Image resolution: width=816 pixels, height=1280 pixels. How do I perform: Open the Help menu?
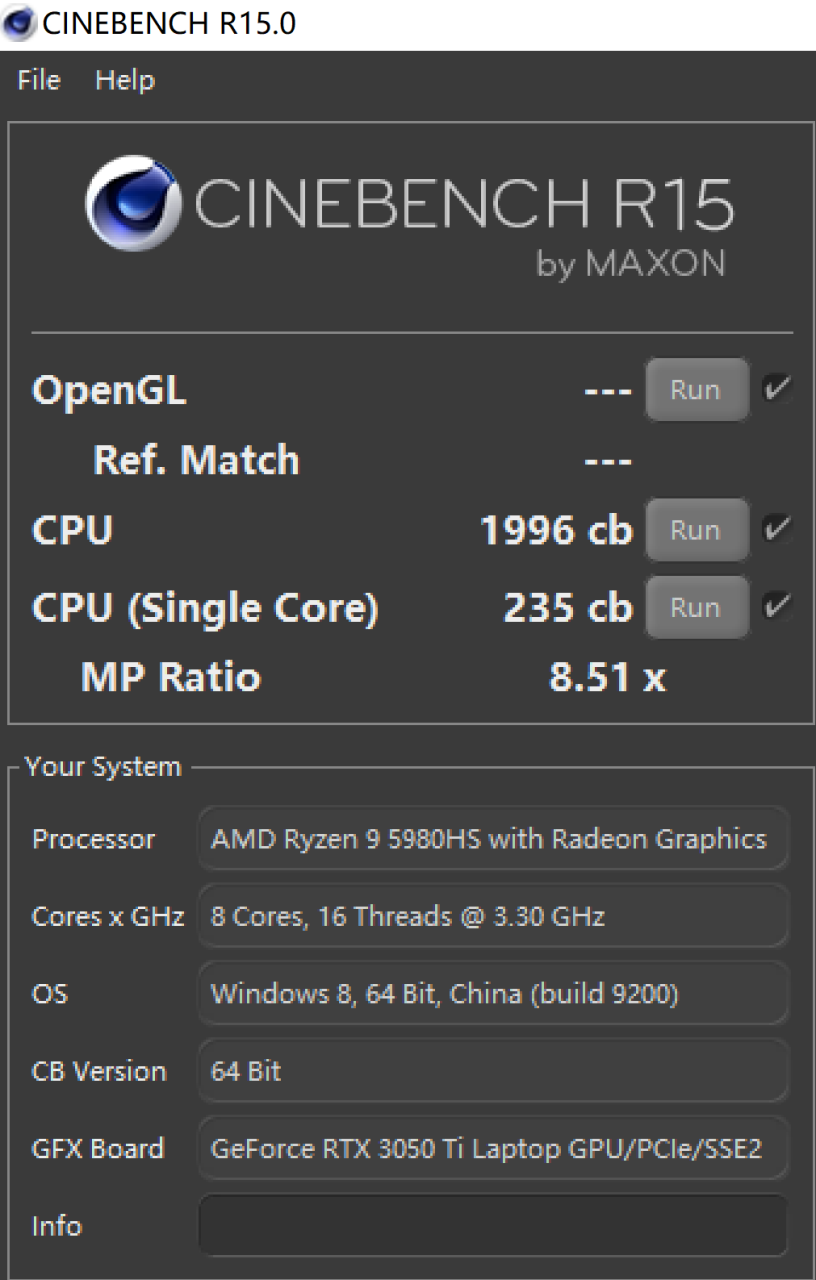[x=125, y=80]
